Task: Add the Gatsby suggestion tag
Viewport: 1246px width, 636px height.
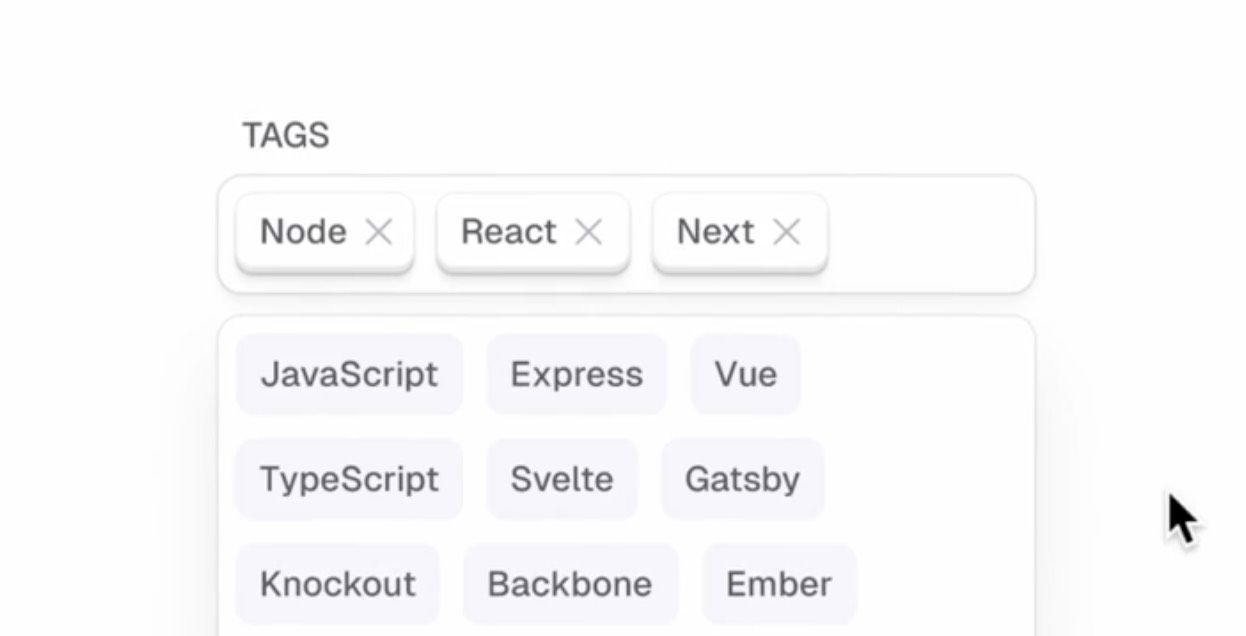Action: point(742,479)
